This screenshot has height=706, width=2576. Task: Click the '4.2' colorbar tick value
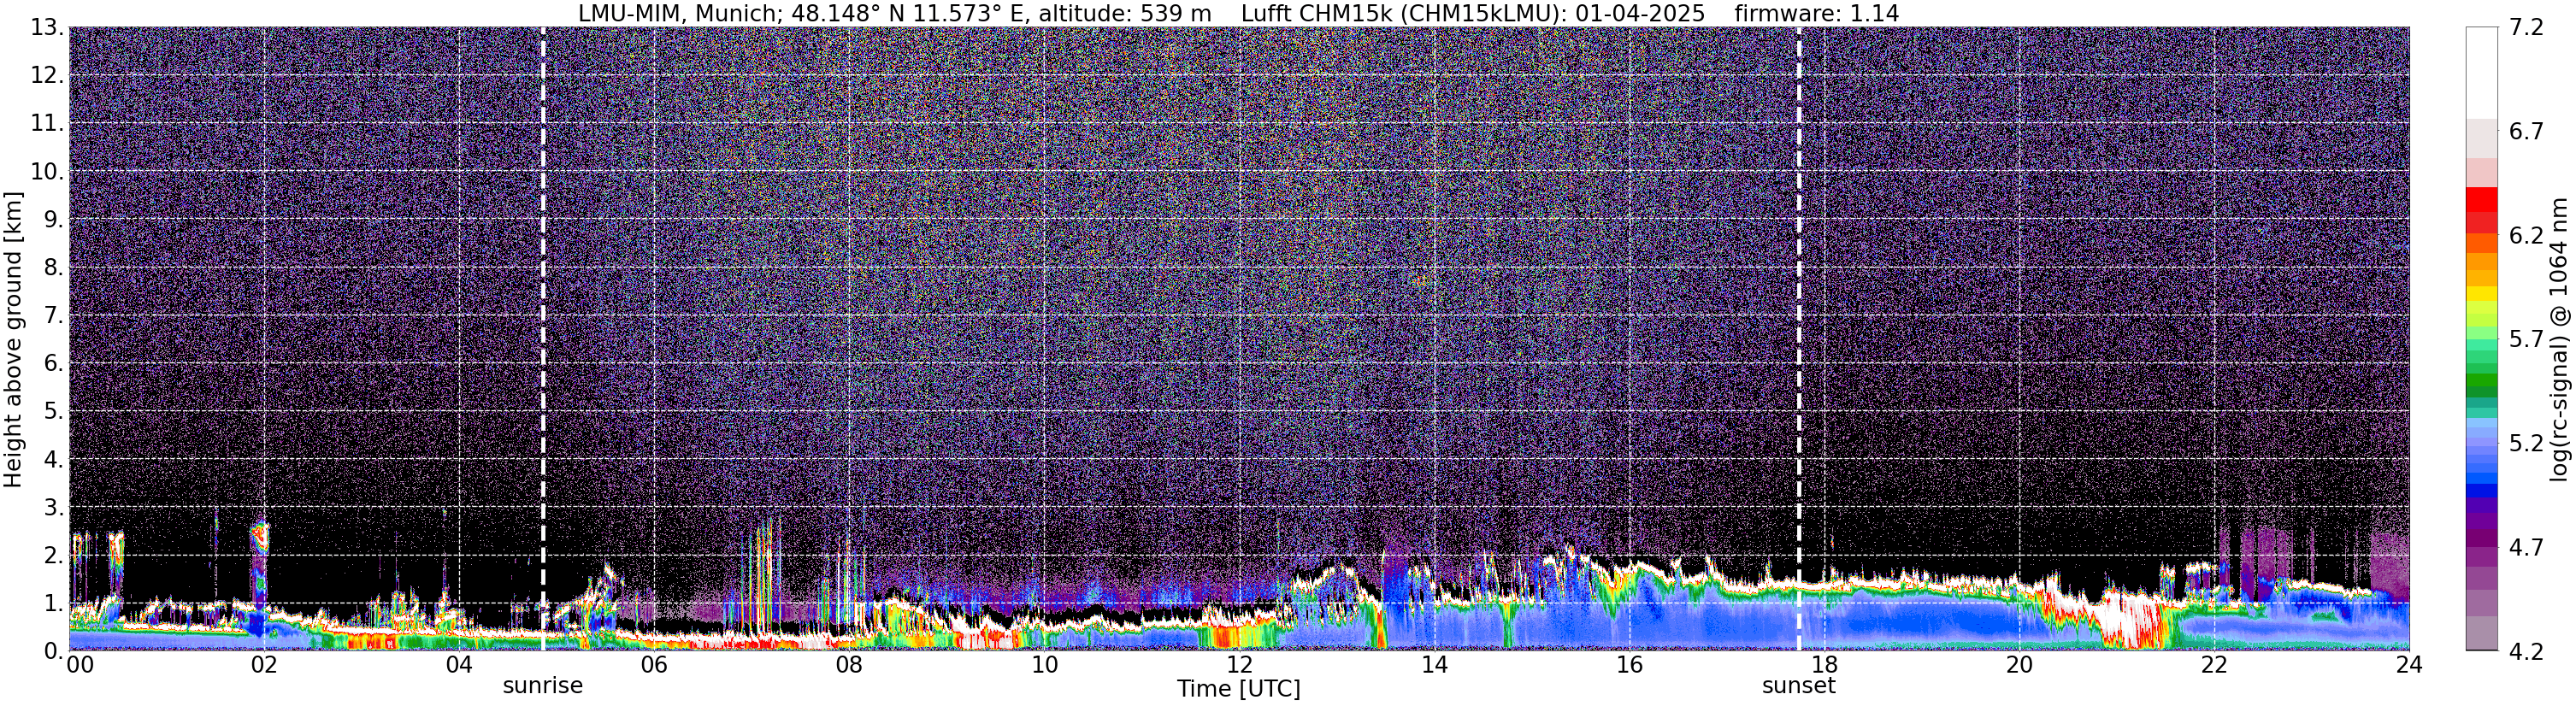[x=2526, y=652]
